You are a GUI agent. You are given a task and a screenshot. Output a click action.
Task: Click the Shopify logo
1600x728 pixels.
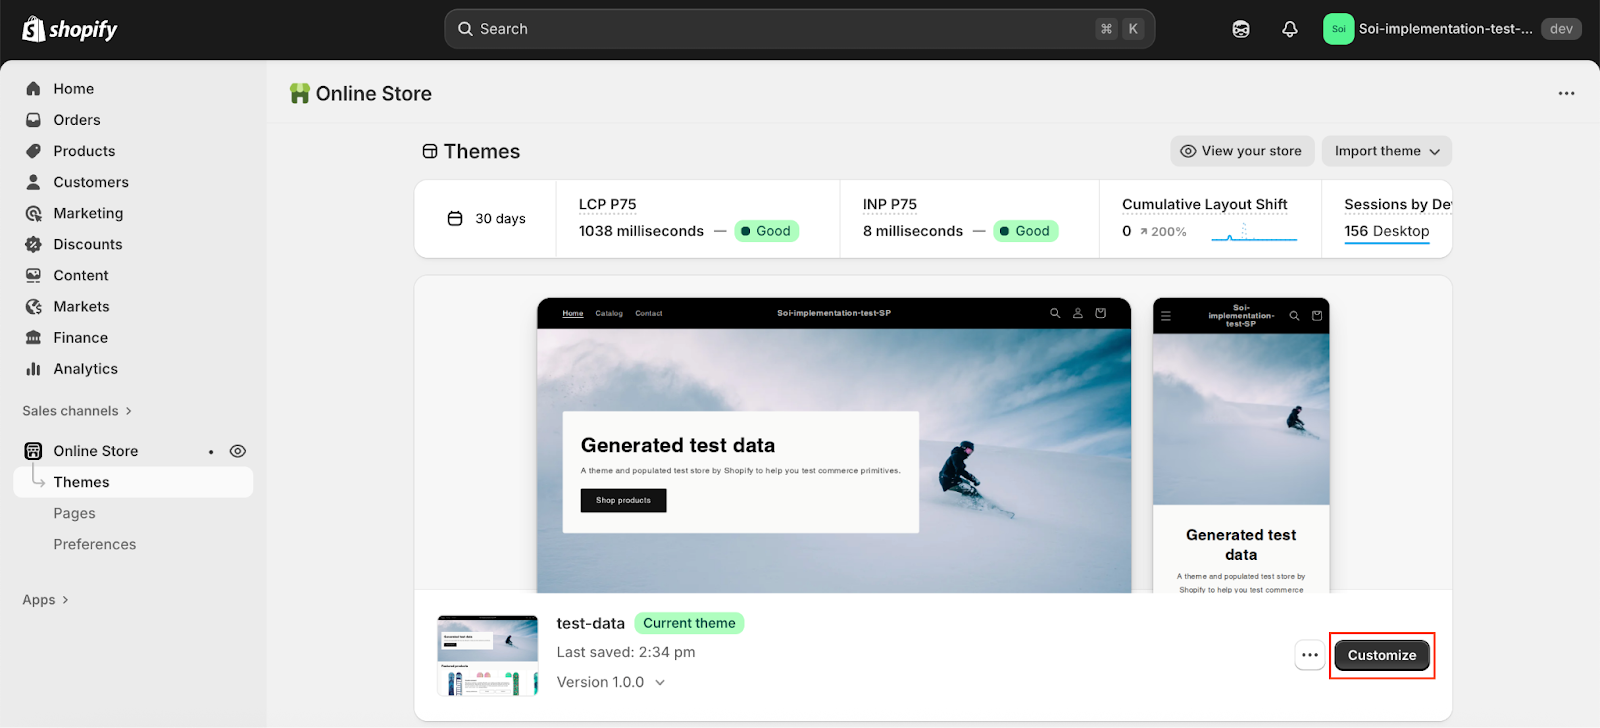coord(69,29)
